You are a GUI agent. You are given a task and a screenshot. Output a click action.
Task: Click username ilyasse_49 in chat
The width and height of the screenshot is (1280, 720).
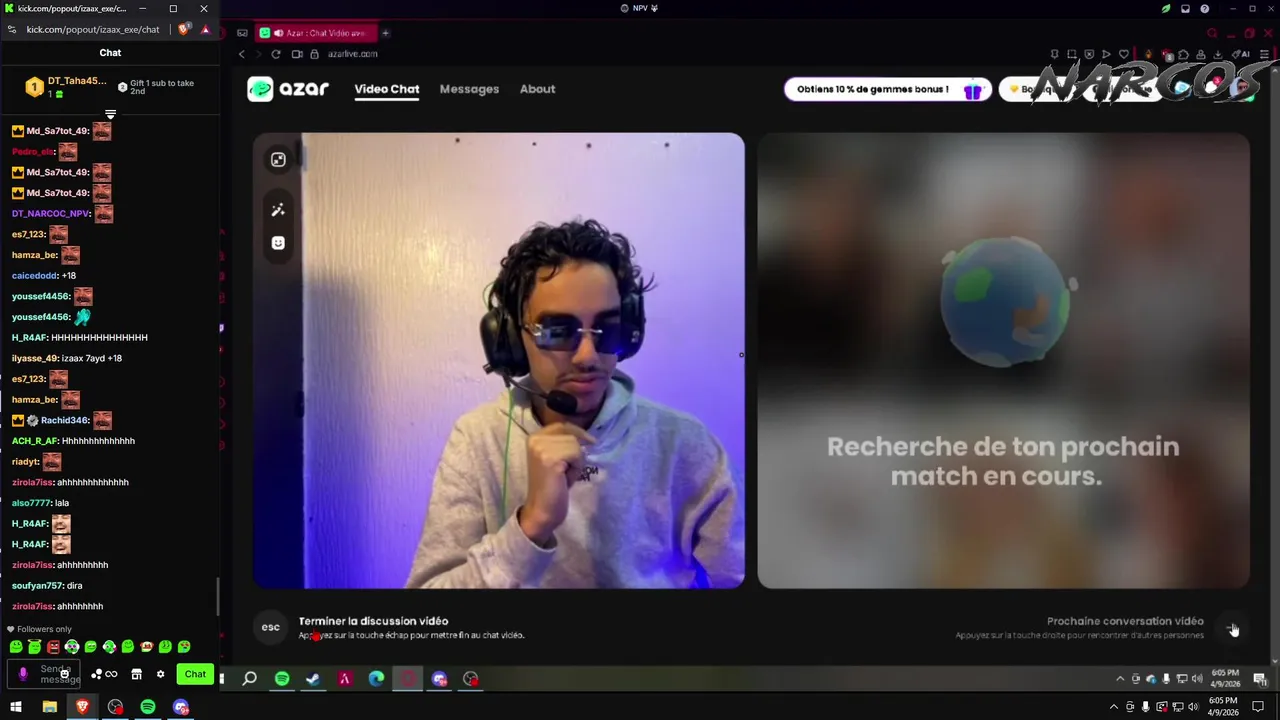point(35,358)
